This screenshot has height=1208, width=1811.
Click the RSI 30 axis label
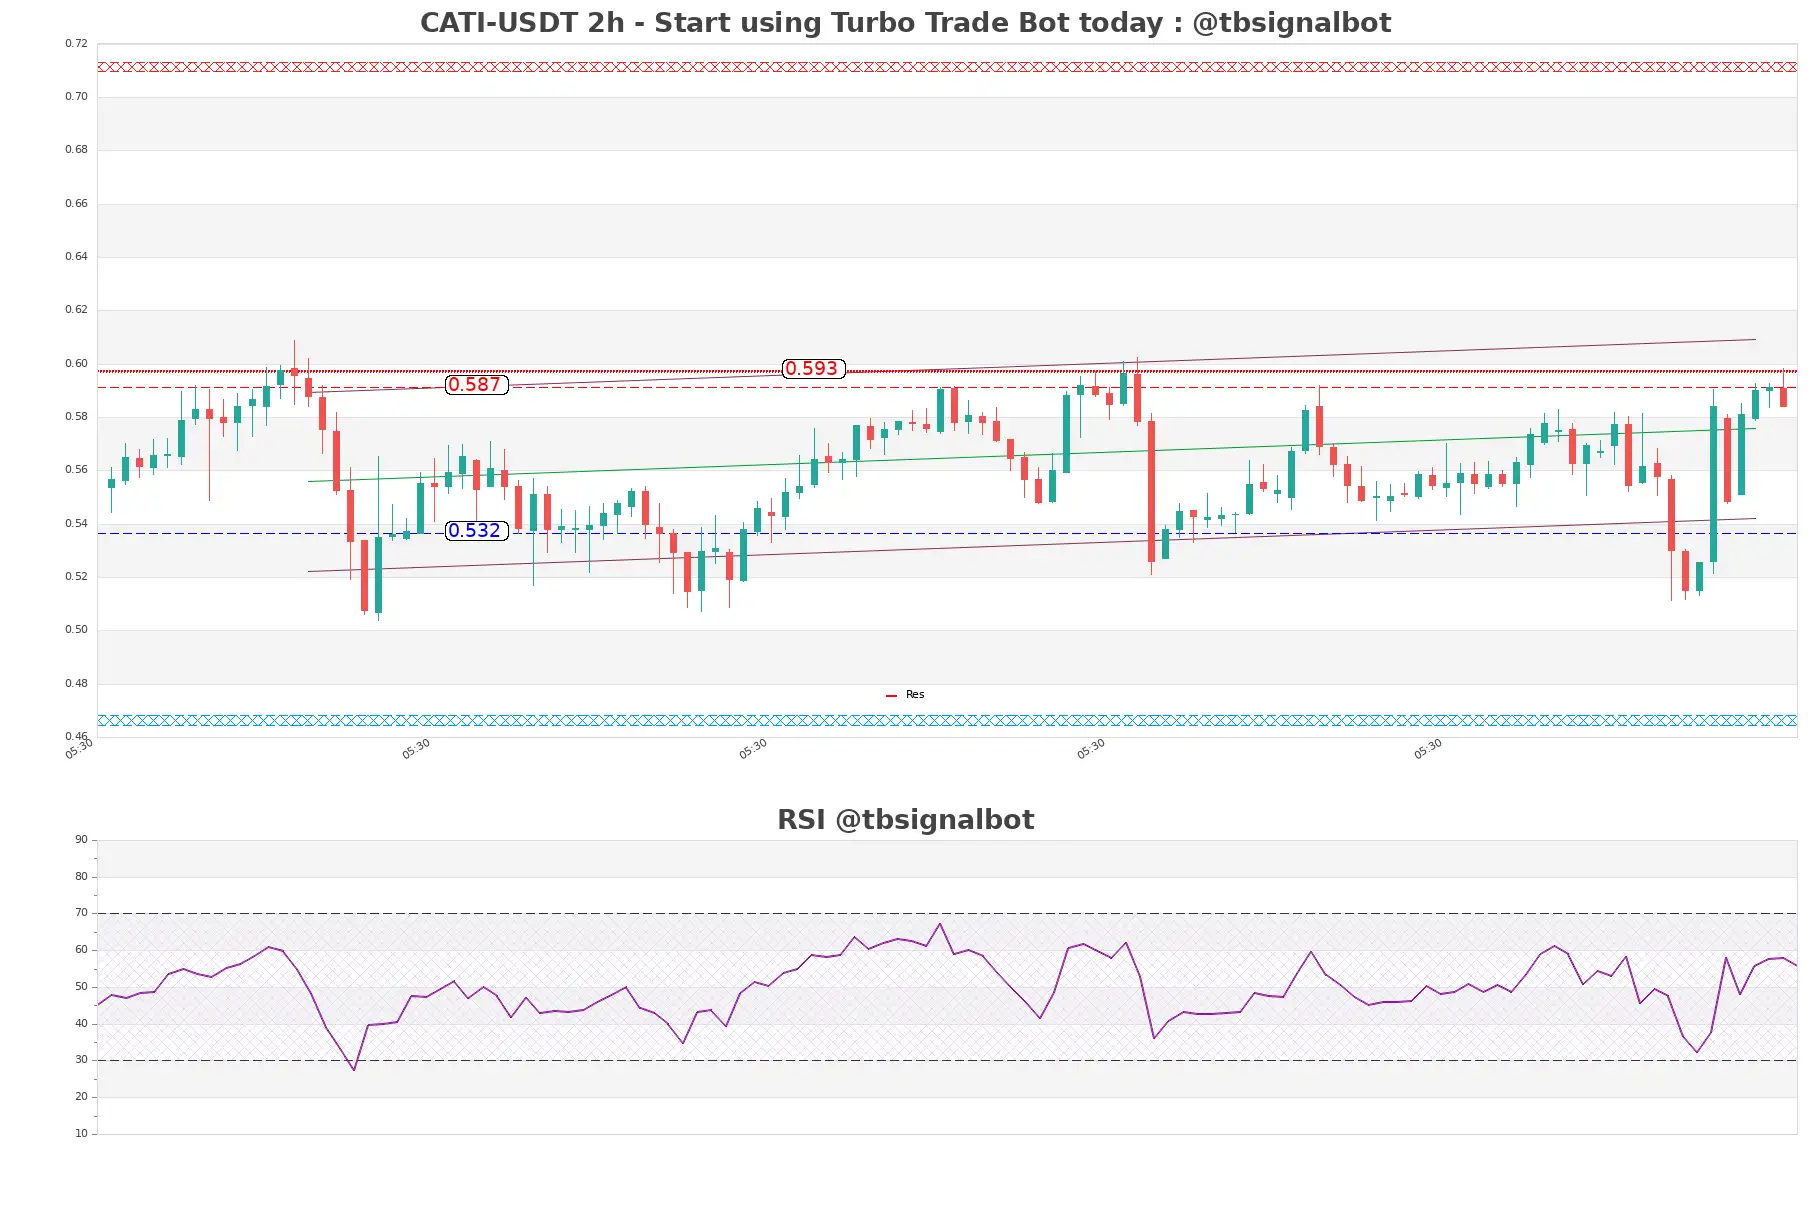[x=81, y=1060]
